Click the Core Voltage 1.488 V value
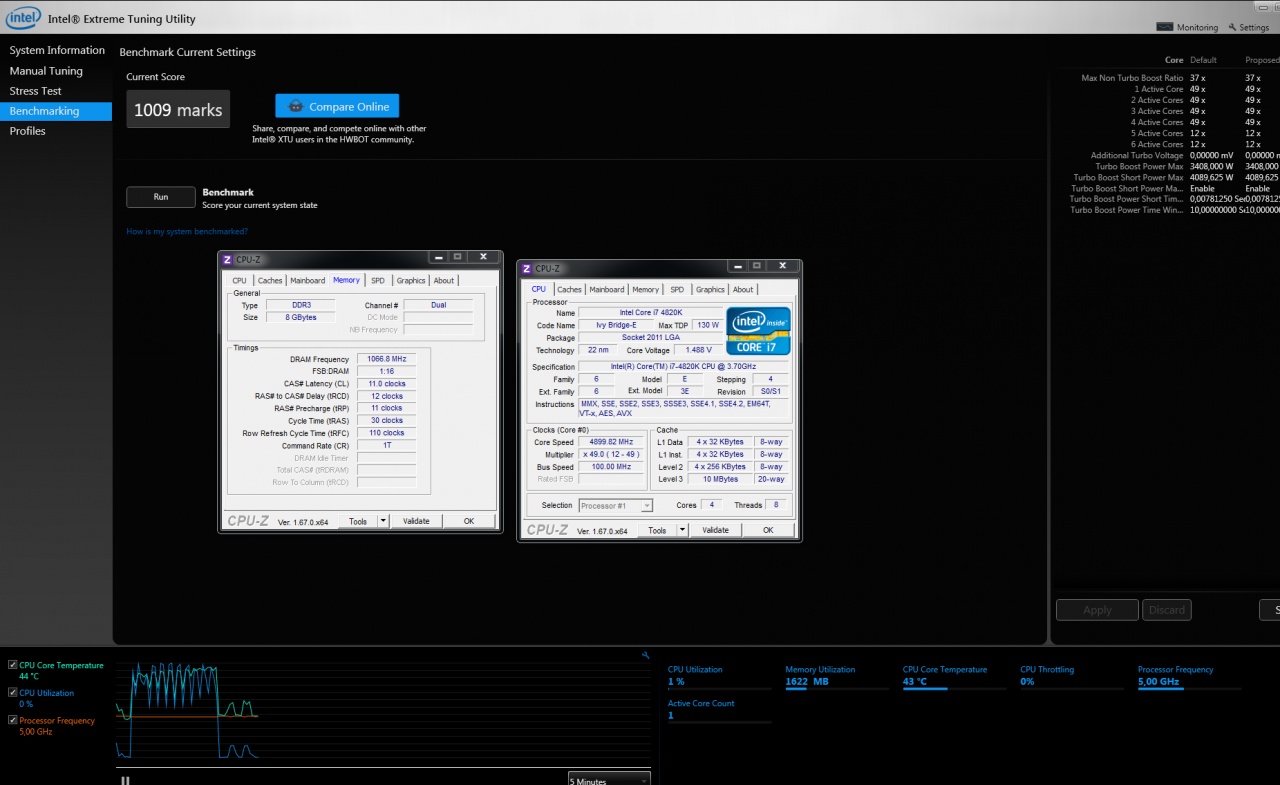Screen dimensions: 1280x785 [x=699, y=350]
